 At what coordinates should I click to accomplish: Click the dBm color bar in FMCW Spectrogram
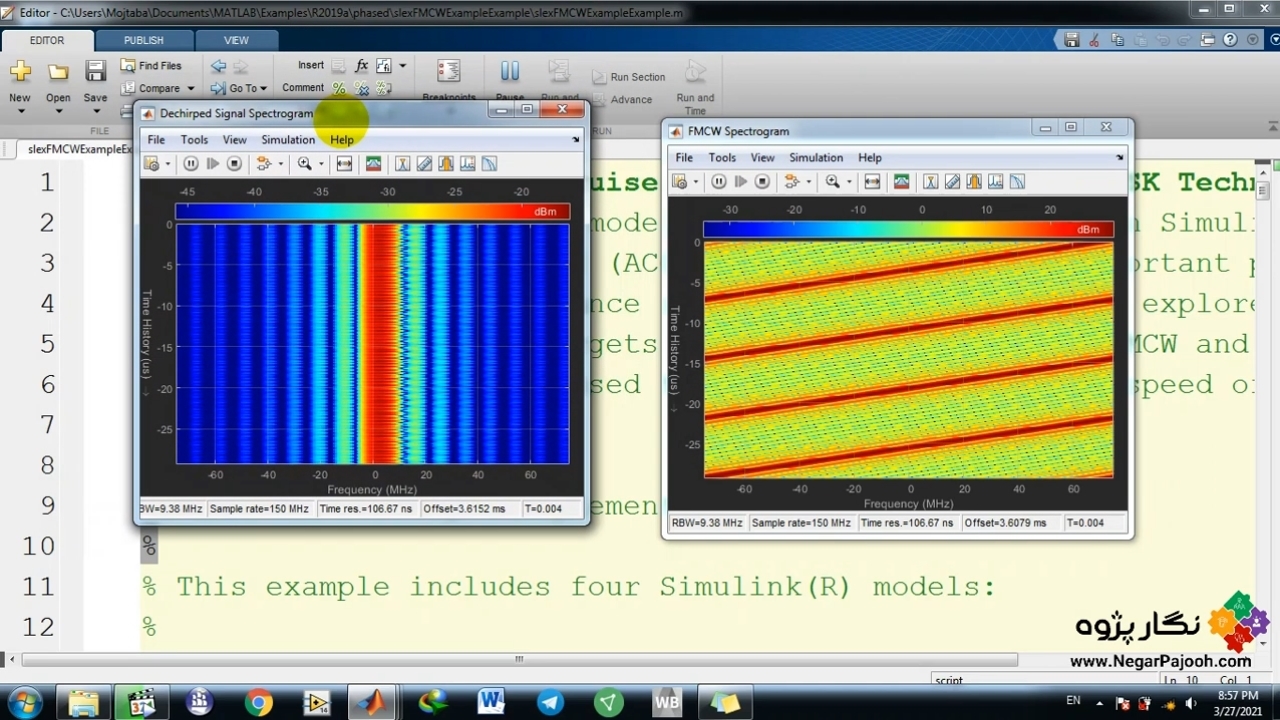click(x=907, y=229)
